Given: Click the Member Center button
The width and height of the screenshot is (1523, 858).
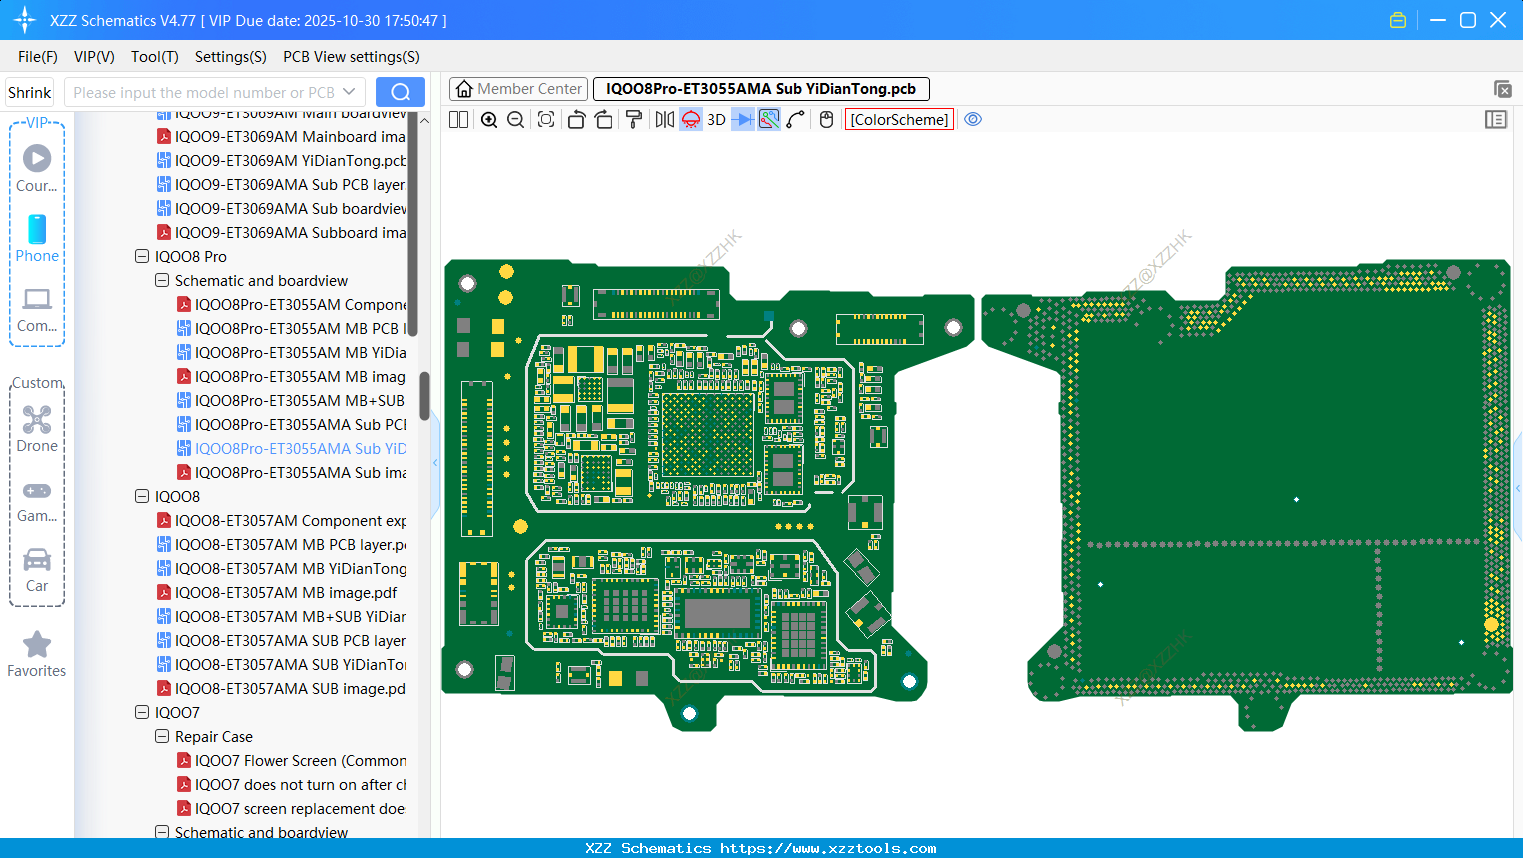Looking at the screenshot, I should 519,89.
